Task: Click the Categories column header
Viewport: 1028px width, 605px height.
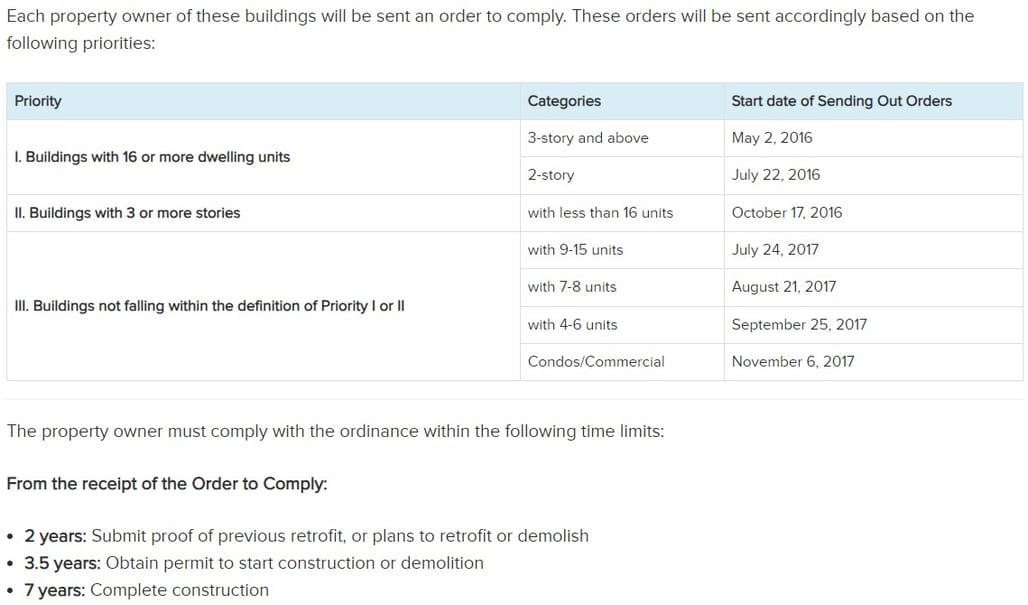Action: pos(622,101)
